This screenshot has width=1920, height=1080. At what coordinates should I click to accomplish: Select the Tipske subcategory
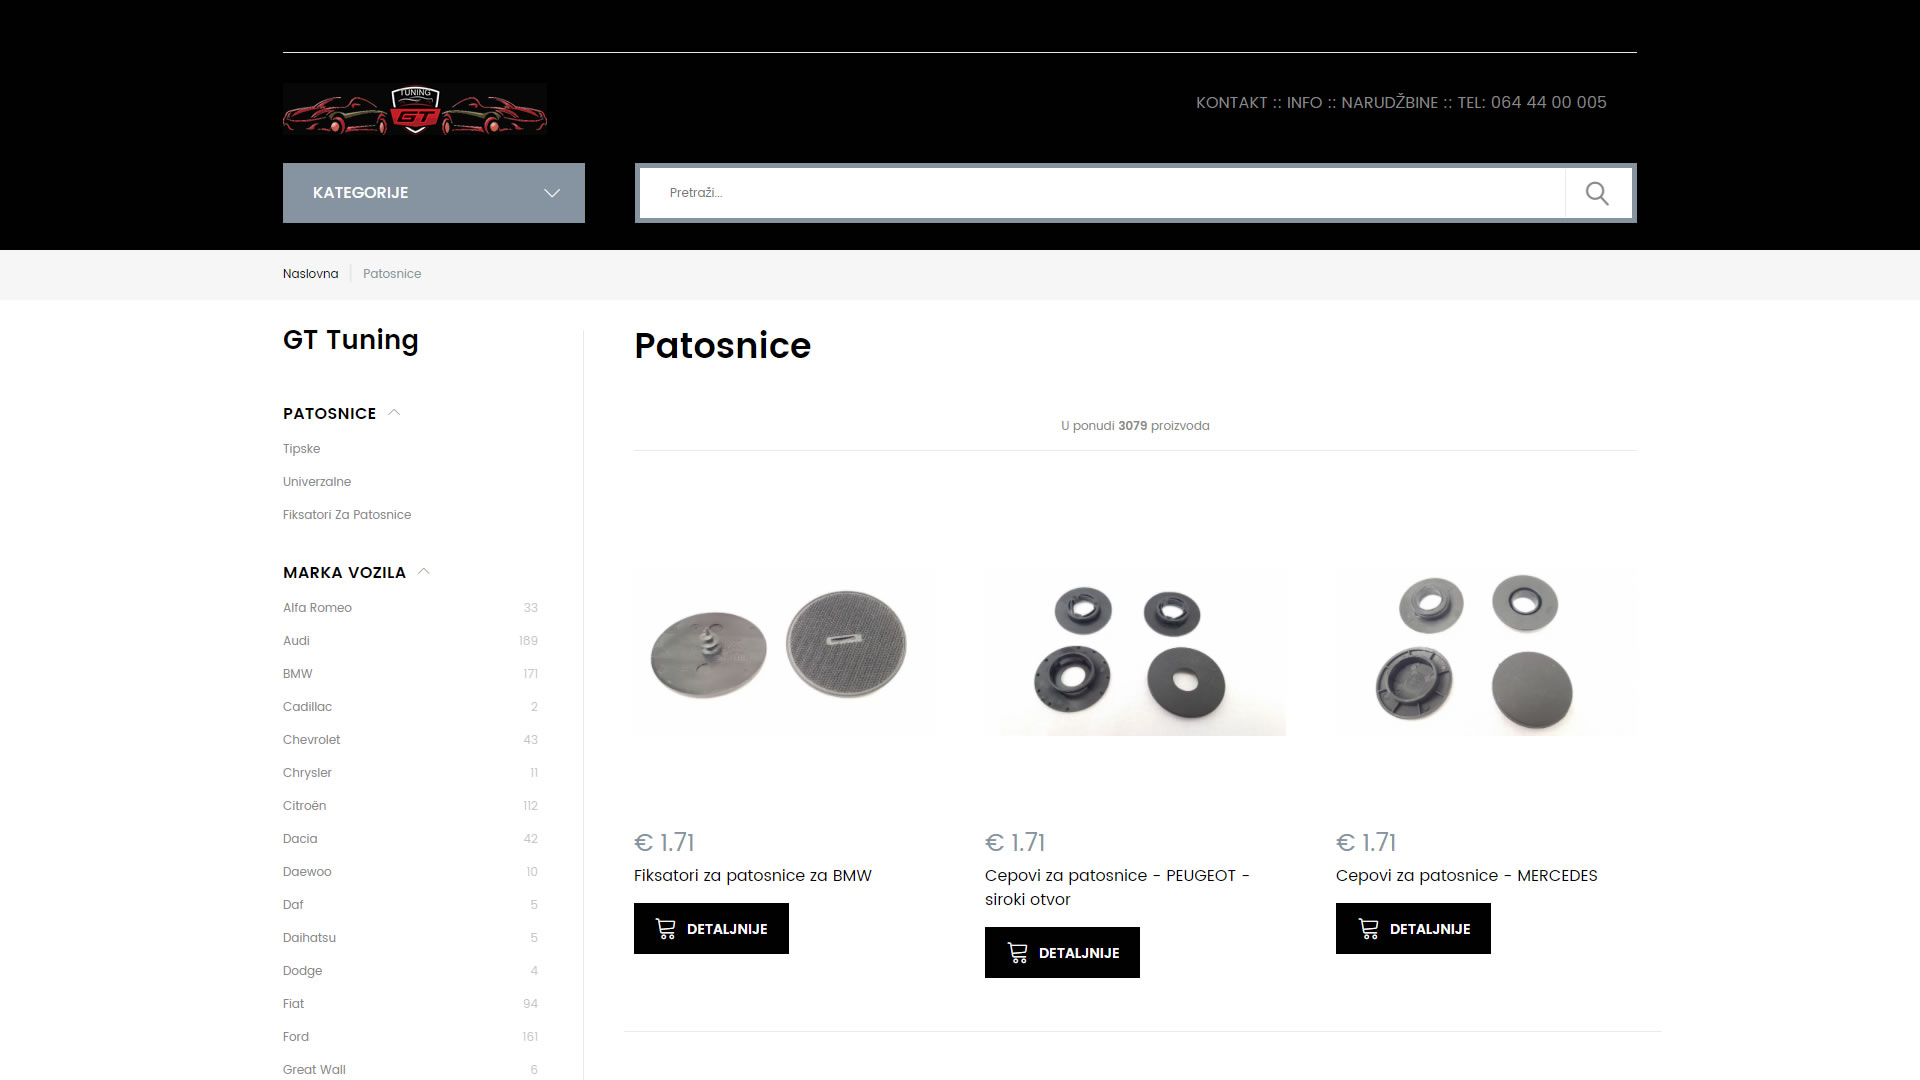pyautogui.click(x=301, y=449)
